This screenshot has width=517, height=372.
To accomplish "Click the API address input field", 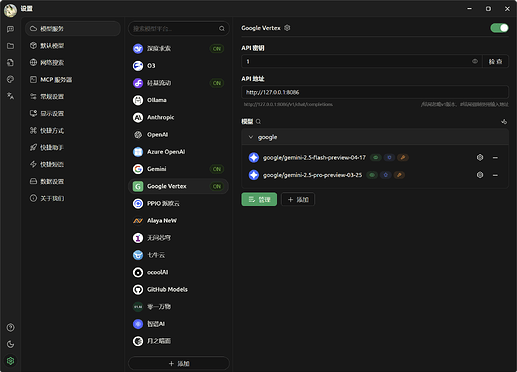I will point(375,92).
